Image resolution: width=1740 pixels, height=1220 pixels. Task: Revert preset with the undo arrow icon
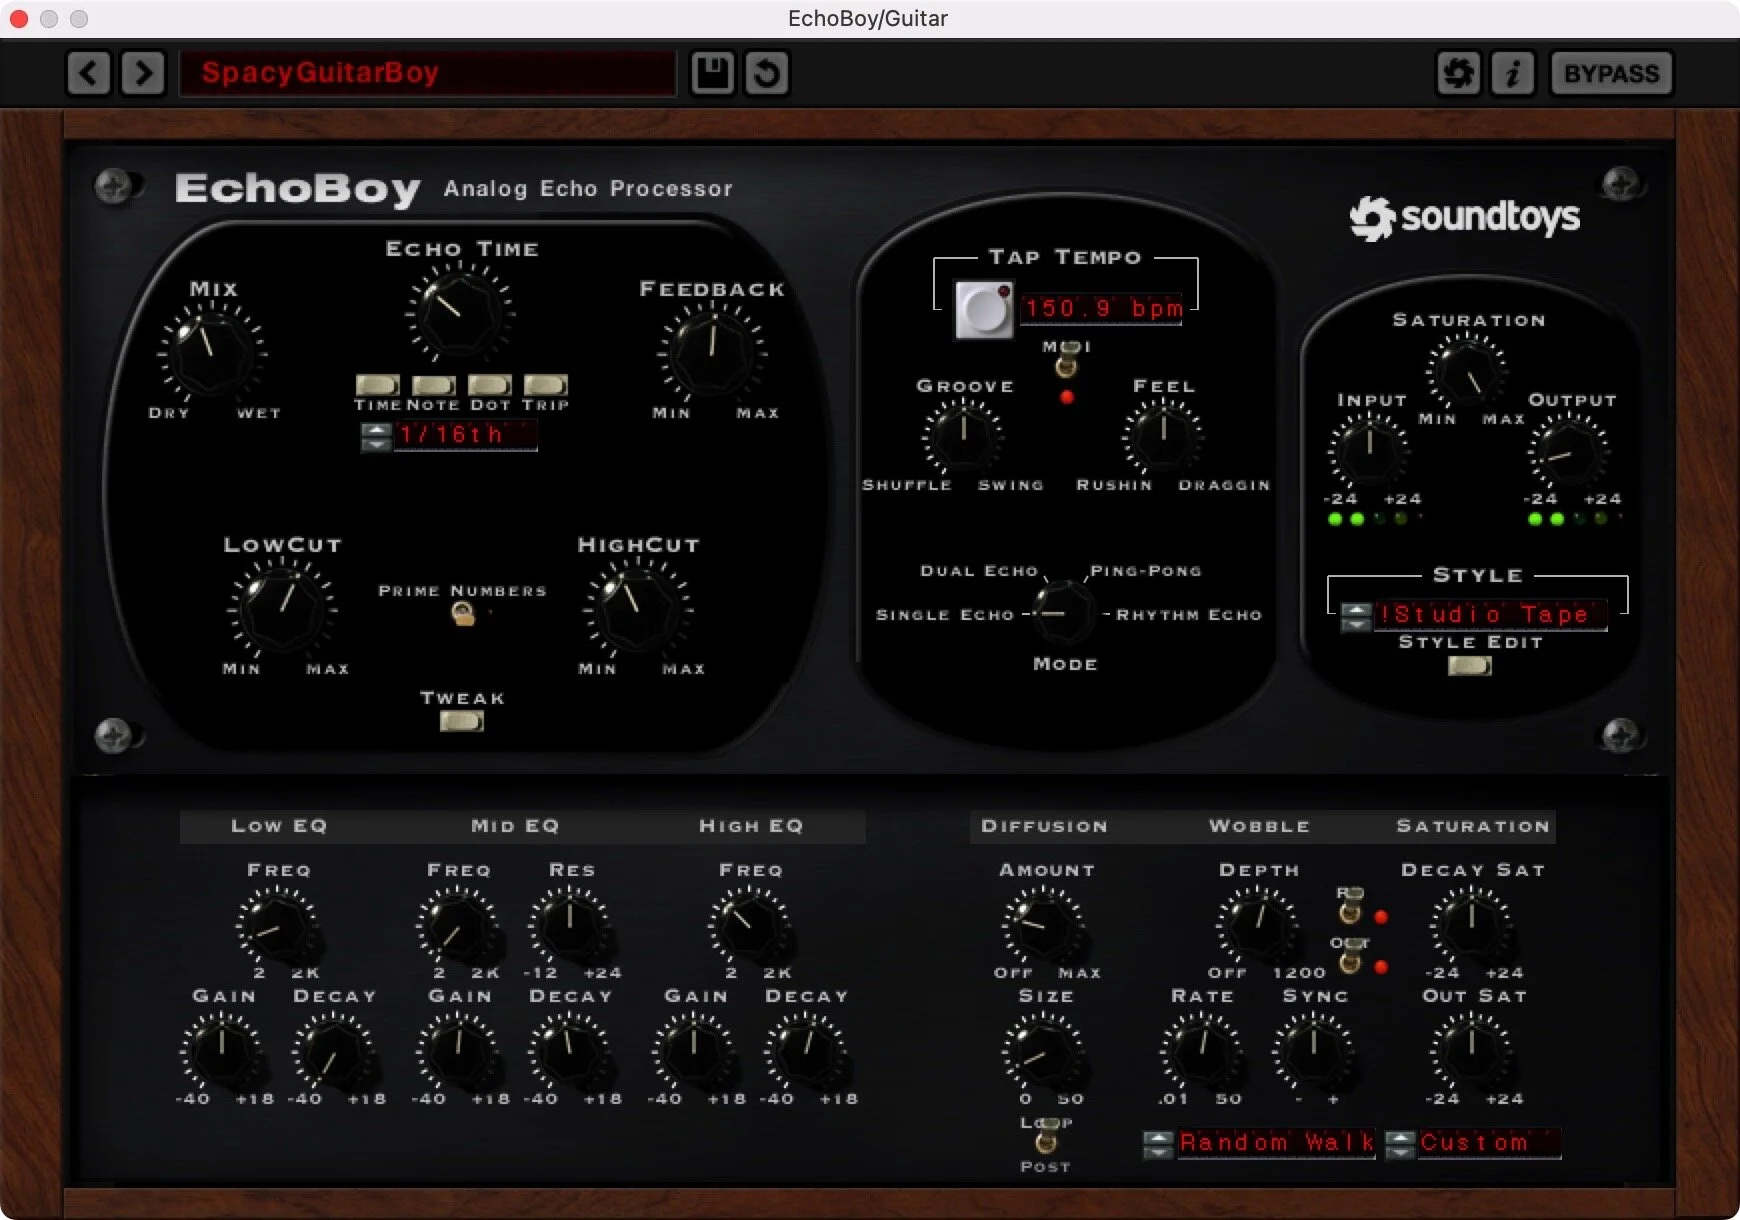click(x=767, y=73)
